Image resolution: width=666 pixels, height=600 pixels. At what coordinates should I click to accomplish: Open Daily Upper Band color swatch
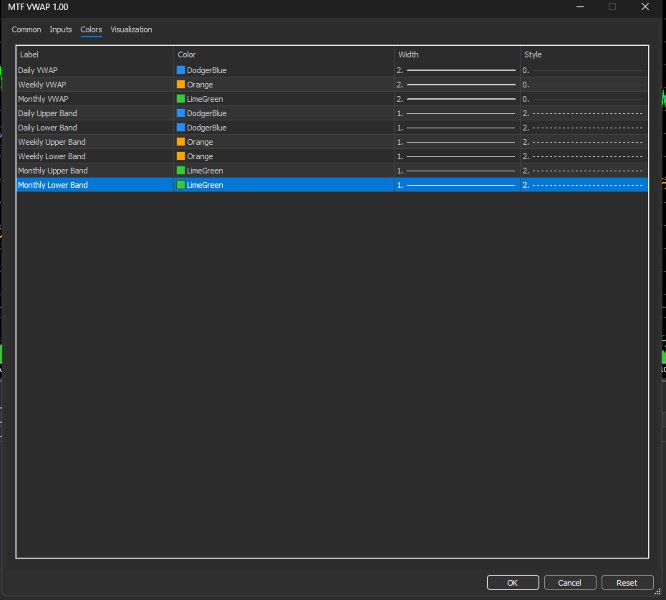pyautogui.click(x=181, y=113)
